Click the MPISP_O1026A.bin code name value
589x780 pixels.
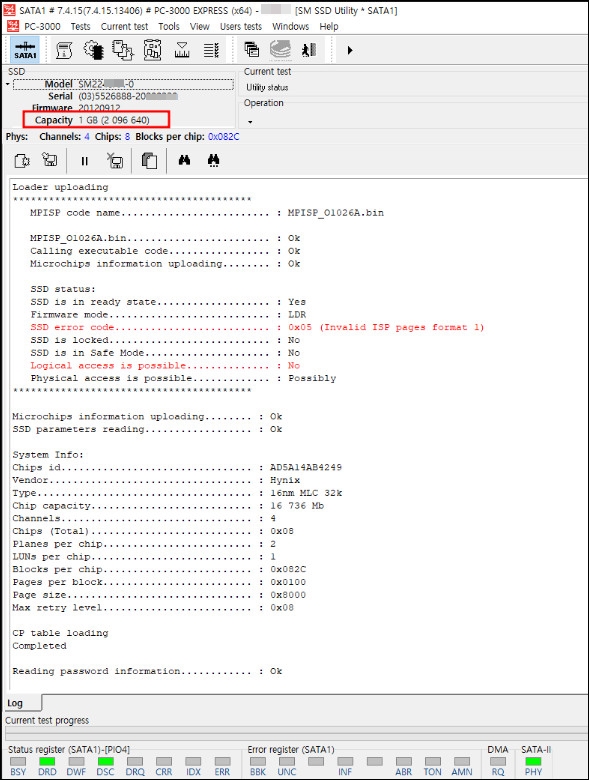336,213
